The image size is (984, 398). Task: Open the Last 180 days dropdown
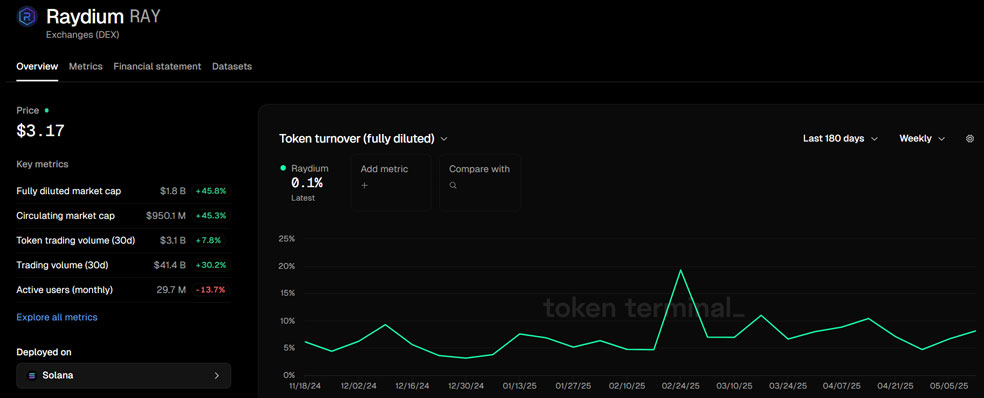click(x=840, y=139)
